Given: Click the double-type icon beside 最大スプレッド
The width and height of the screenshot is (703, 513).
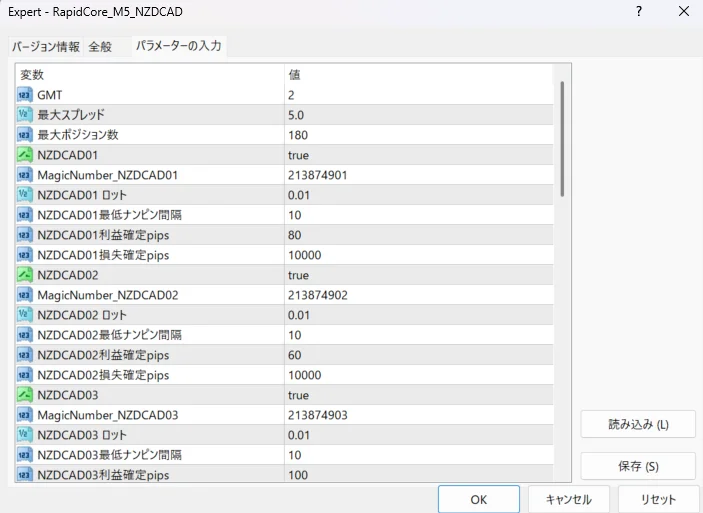Looking at the screenshot, I should click(x=25, y=115).
